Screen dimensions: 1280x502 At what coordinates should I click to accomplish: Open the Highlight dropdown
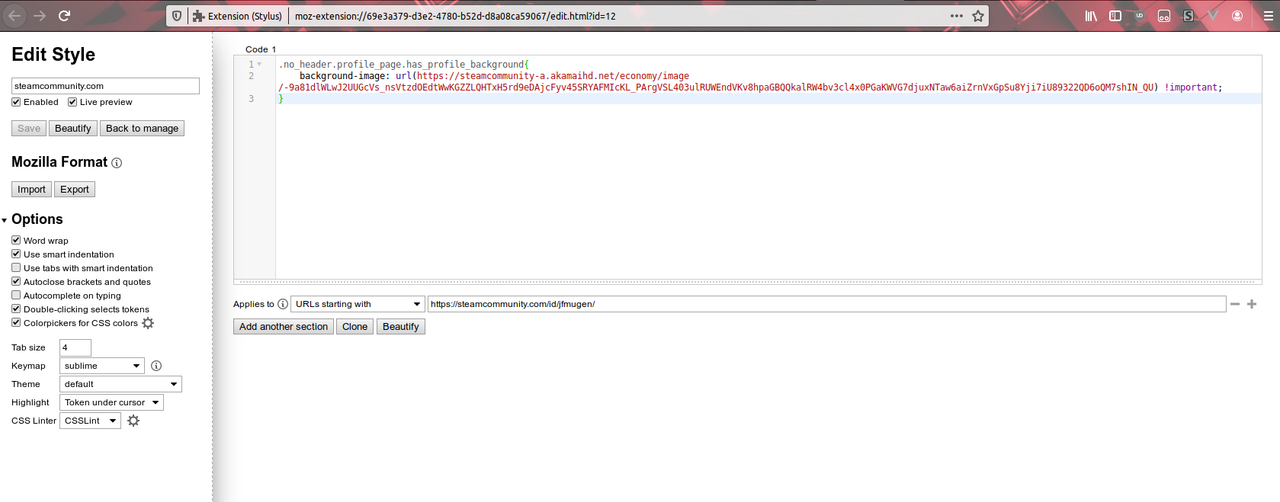point(112,403)
